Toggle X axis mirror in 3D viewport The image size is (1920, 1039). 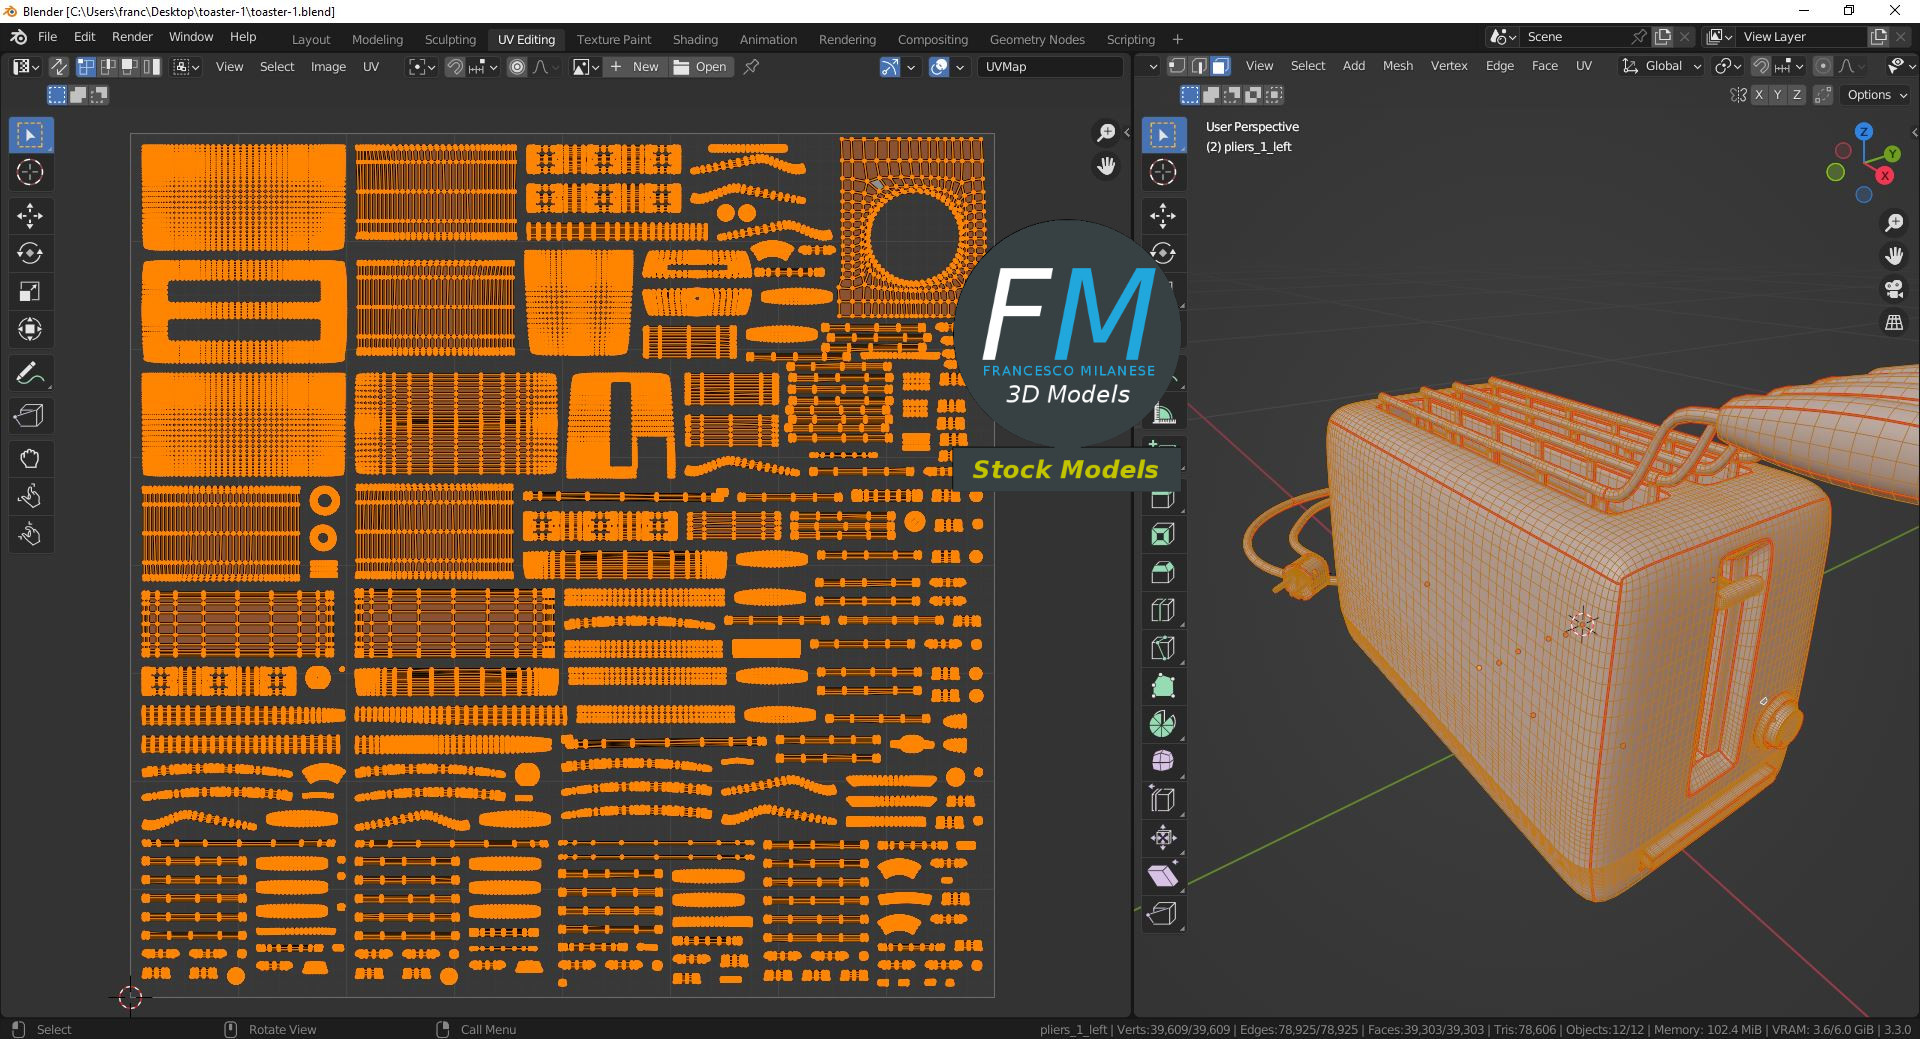click(x=1759, y=95)
